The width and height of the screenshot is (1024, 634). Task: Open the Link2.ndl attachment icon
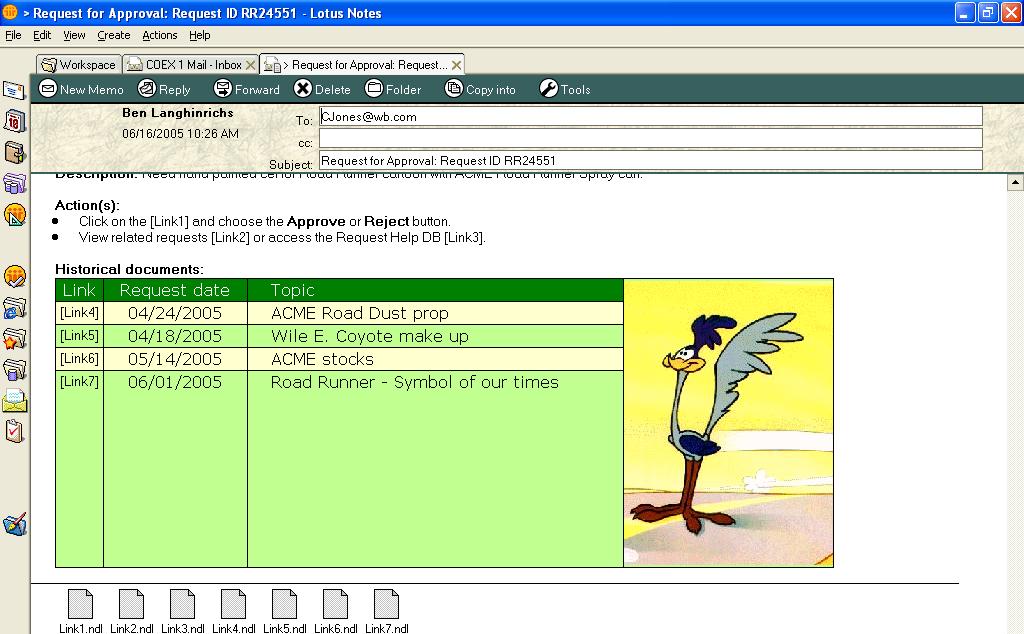pyautogui.click(x=131, y=605)
